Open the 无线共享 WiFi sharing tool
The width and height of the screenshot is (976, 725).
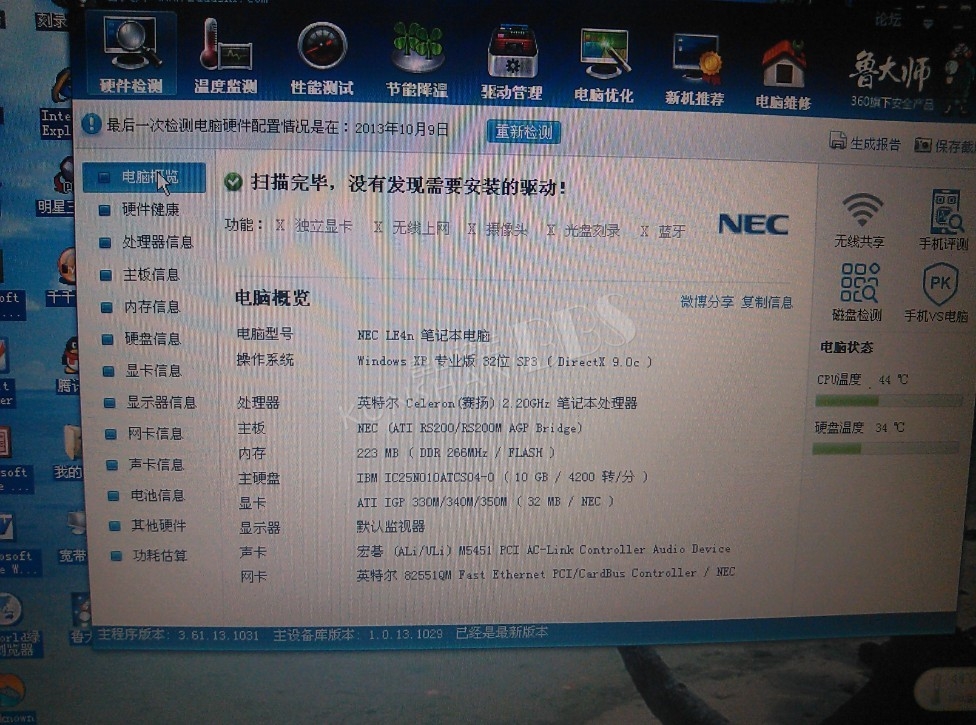click(x=860, y=219)
